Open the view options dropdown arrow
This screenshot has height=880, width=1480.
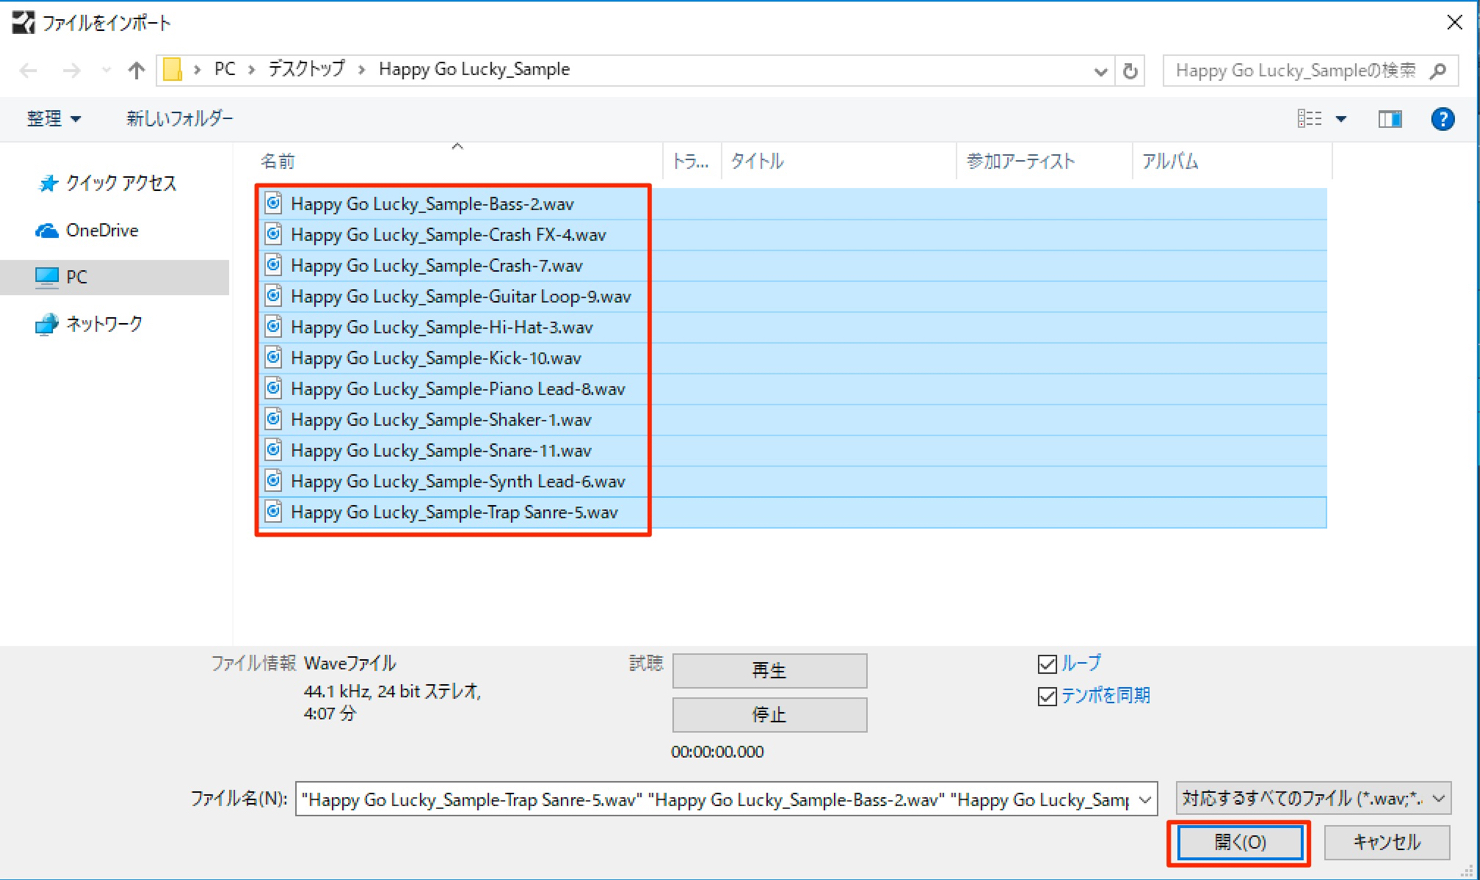[x=1341, y=120]
